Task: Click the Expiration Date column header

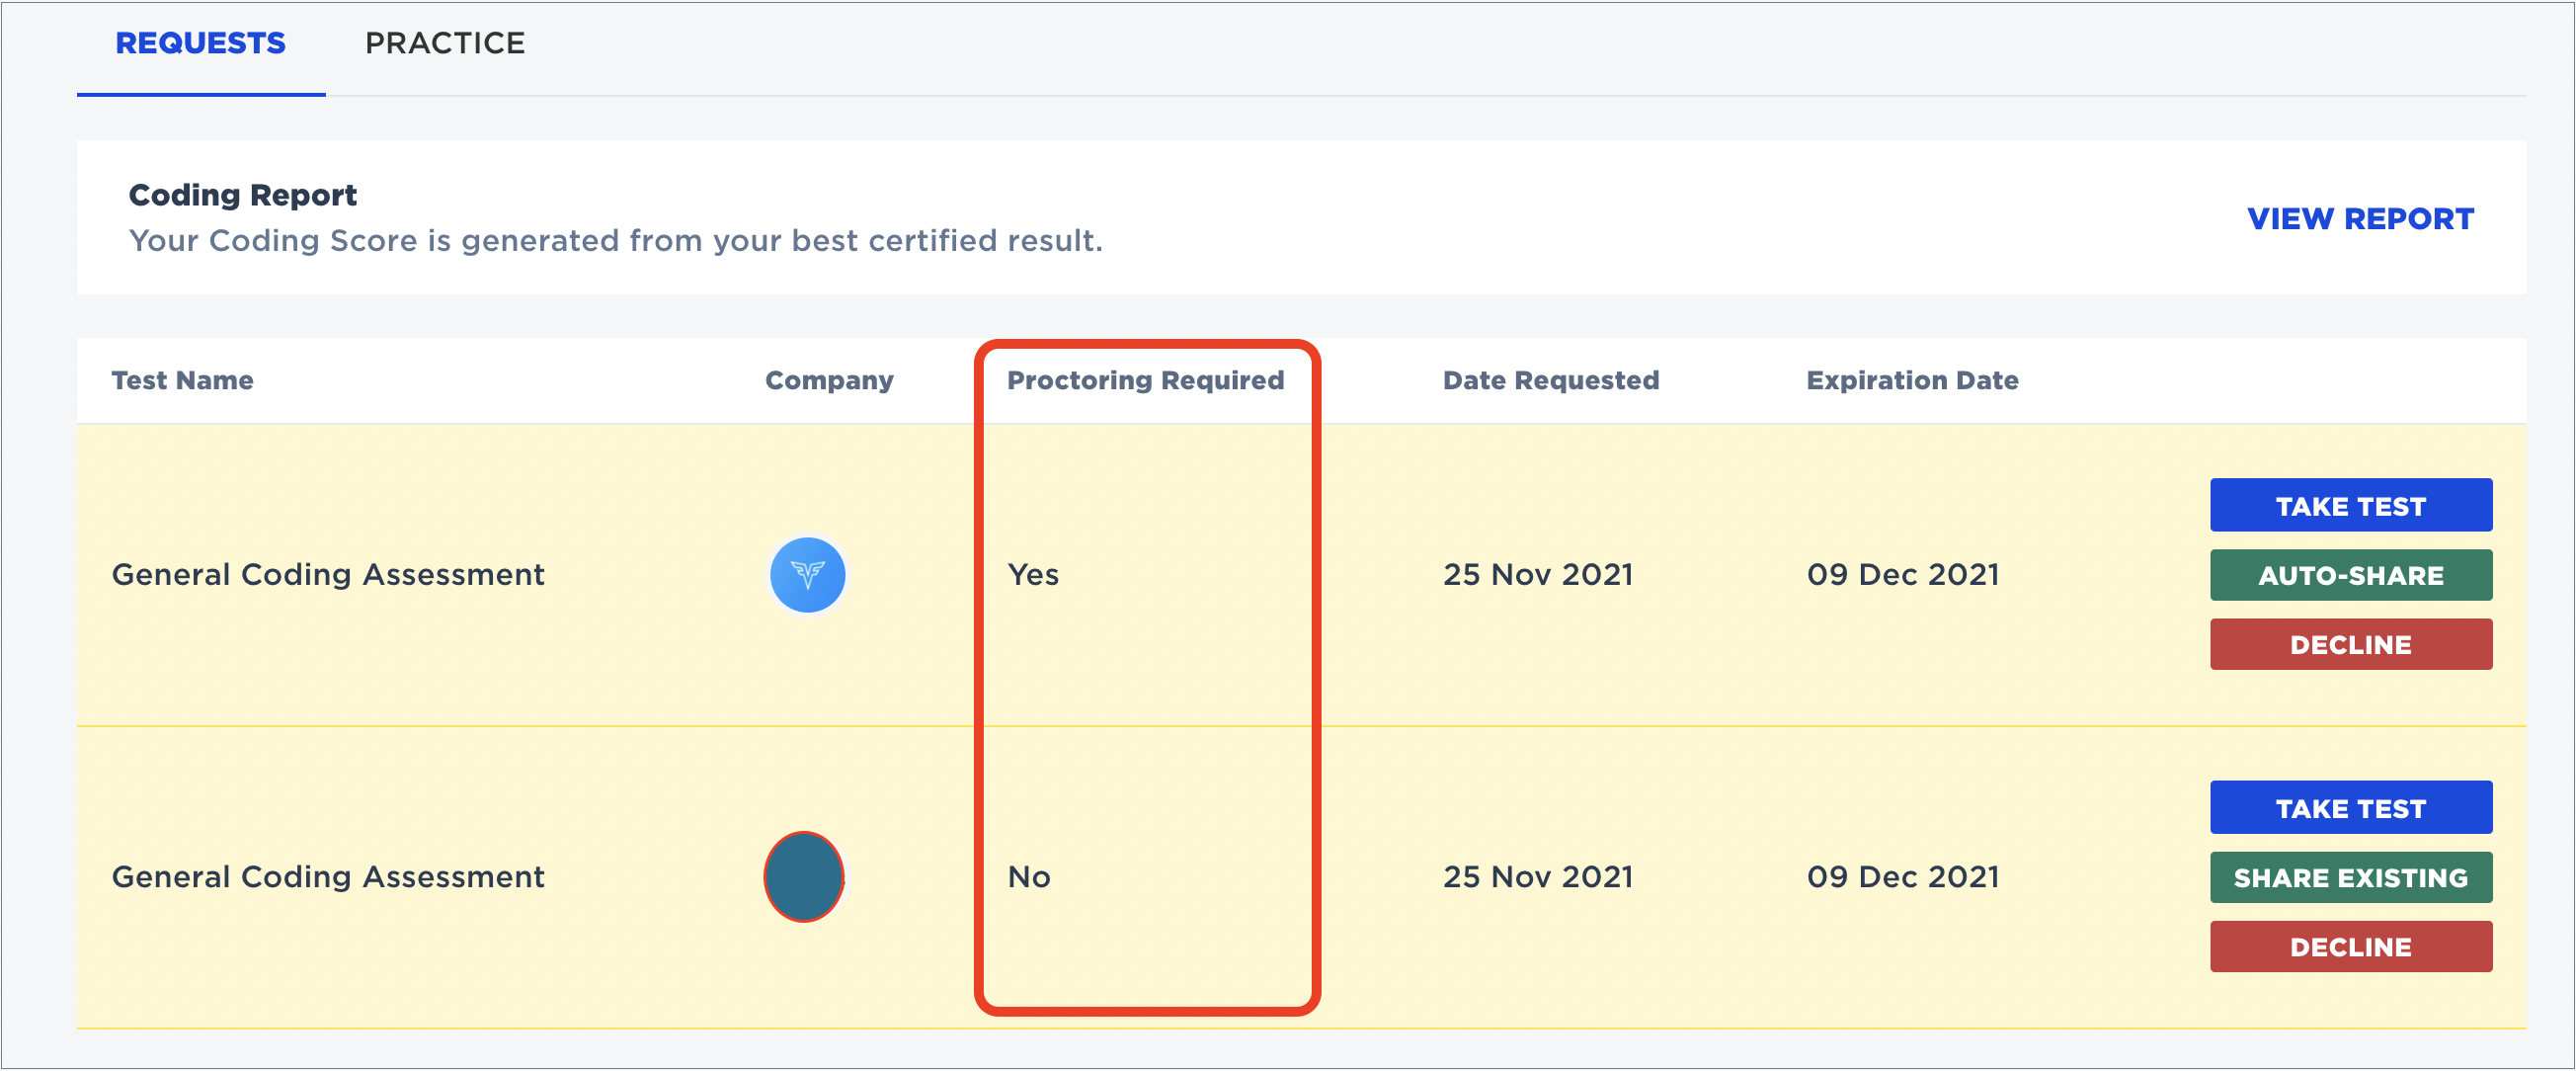Action: coord(1912,380)
